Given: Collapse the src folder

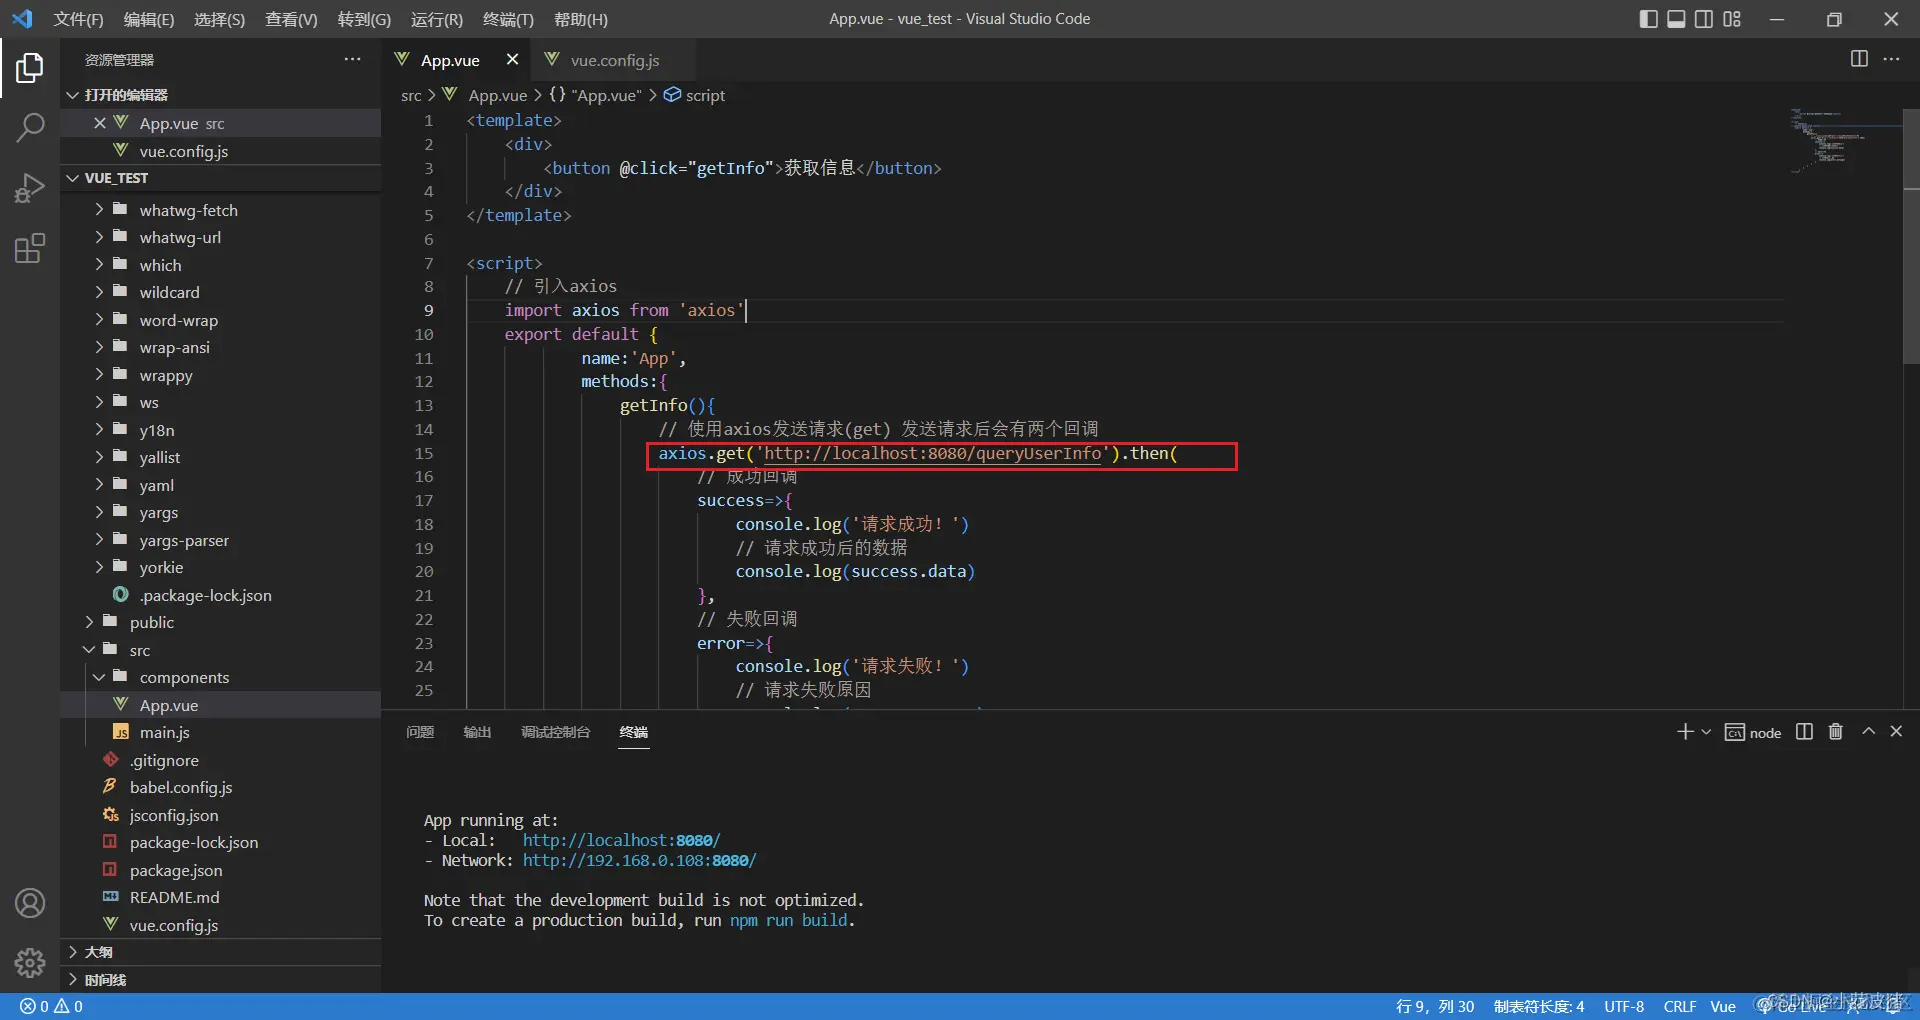Looking at the screenshot, I should (x=220, y=650).
